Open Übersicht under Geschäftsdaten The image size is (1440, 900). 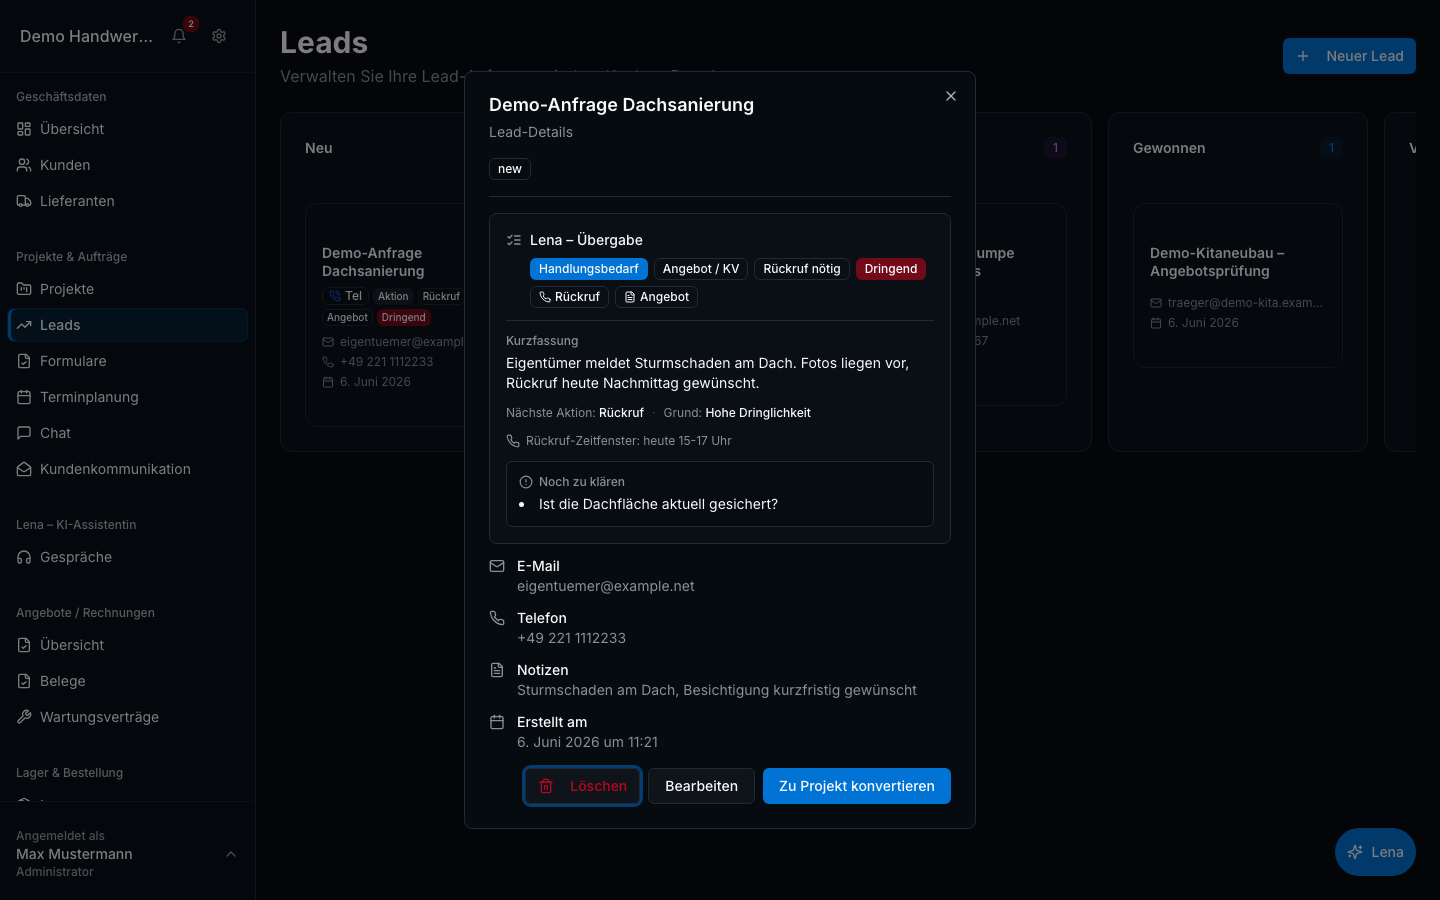point(128,129)
